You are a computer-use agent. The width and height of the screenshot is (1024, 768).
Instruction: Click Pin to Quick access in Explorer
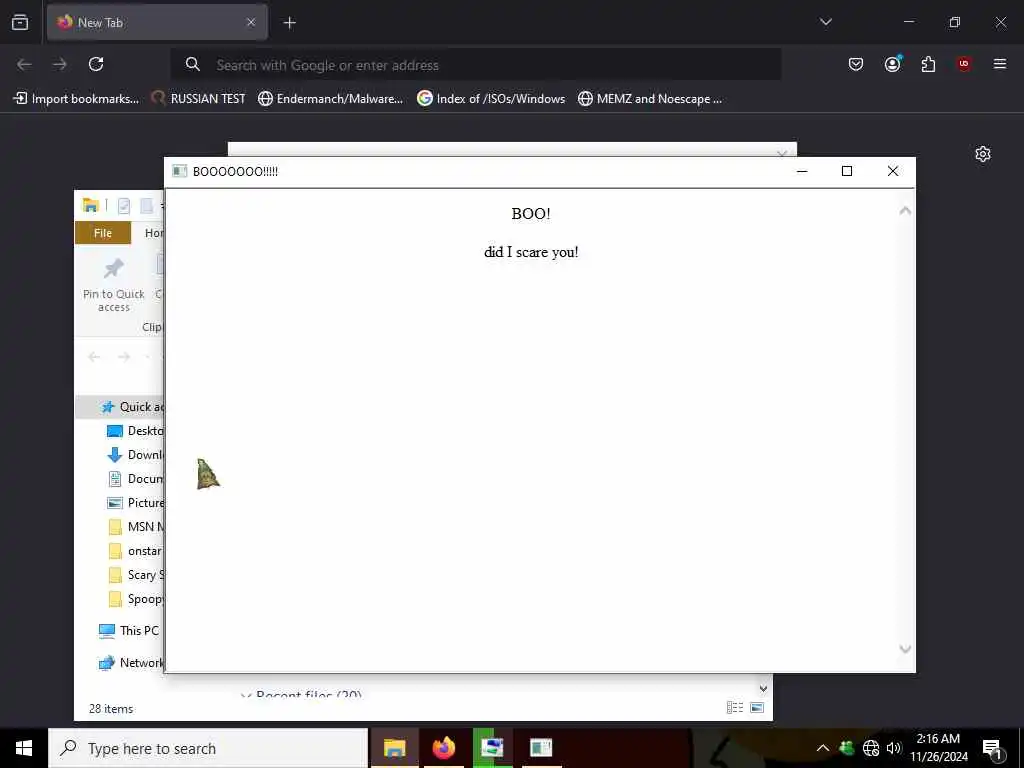[114, 285]
